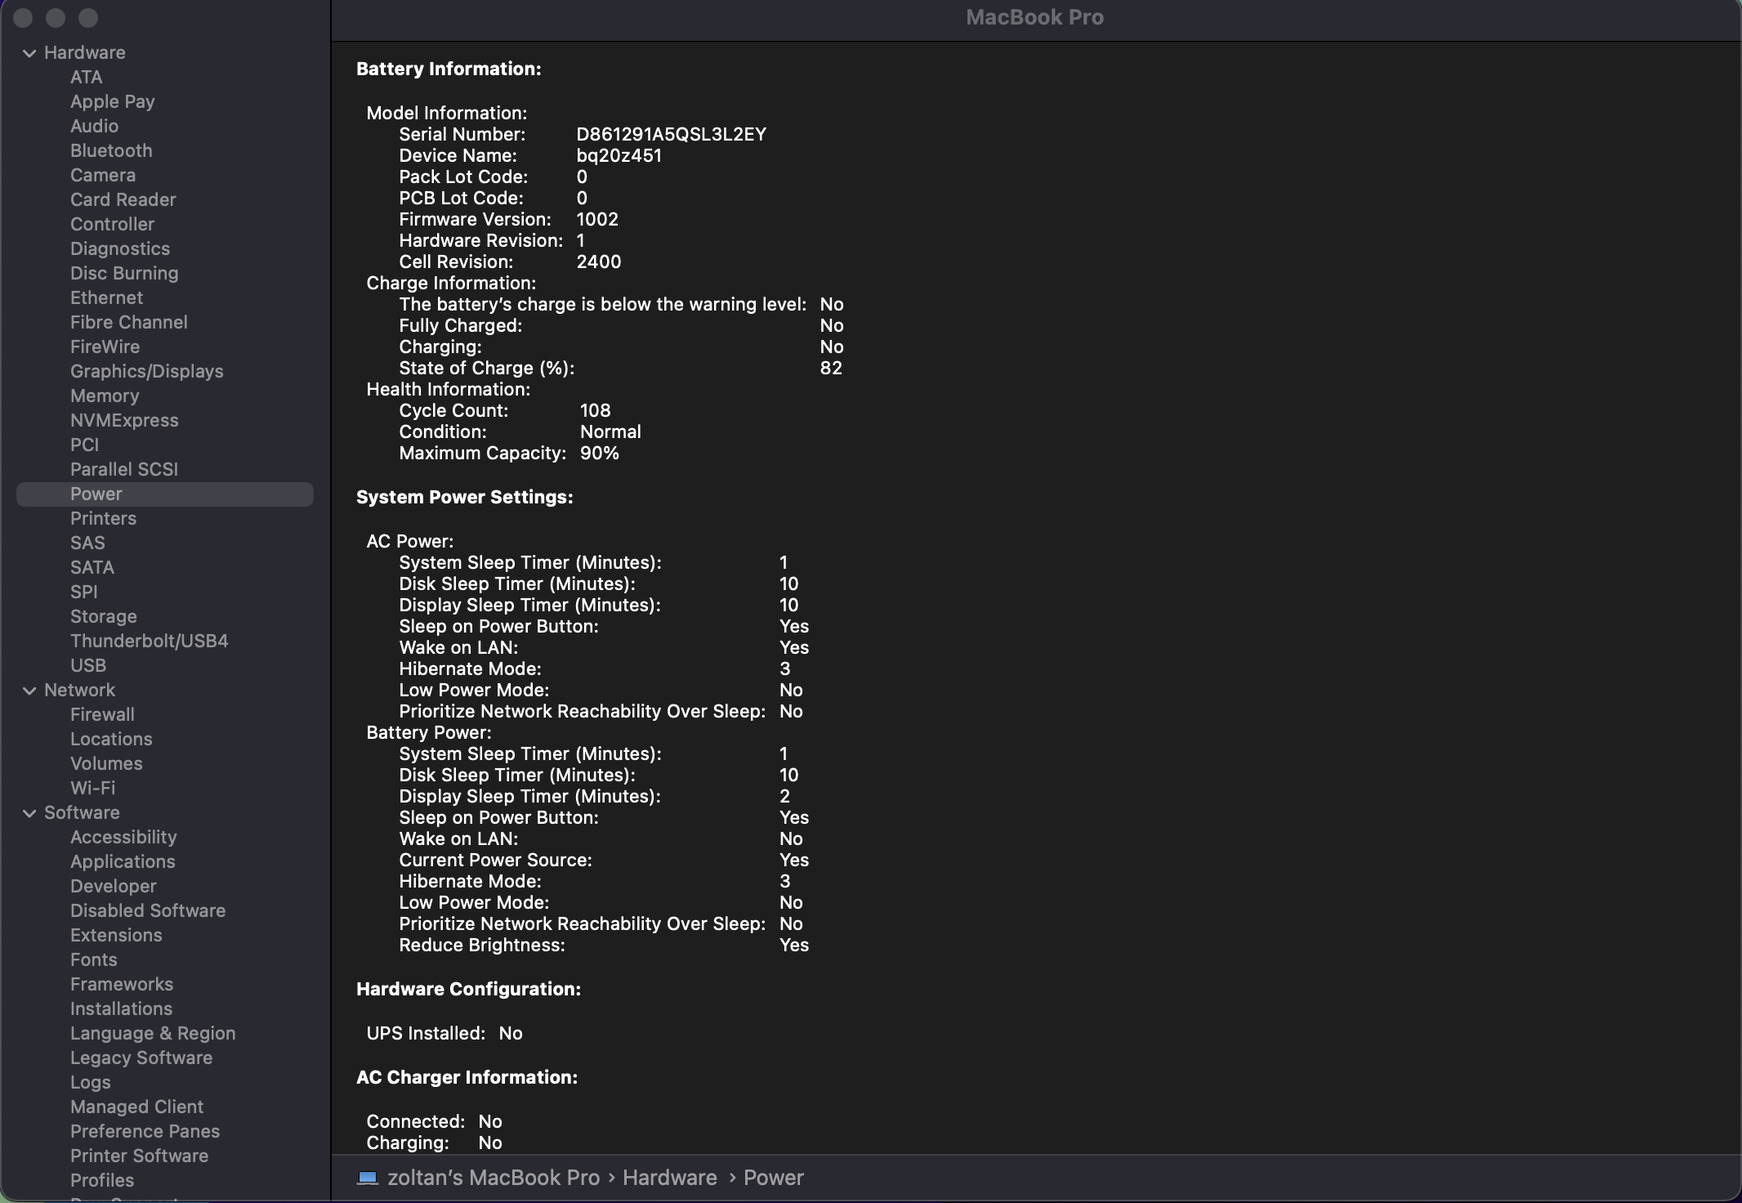This screenshot has width=1742, height=1203.
Task: Collapse the Software section
Action: [x=29, y=814]
